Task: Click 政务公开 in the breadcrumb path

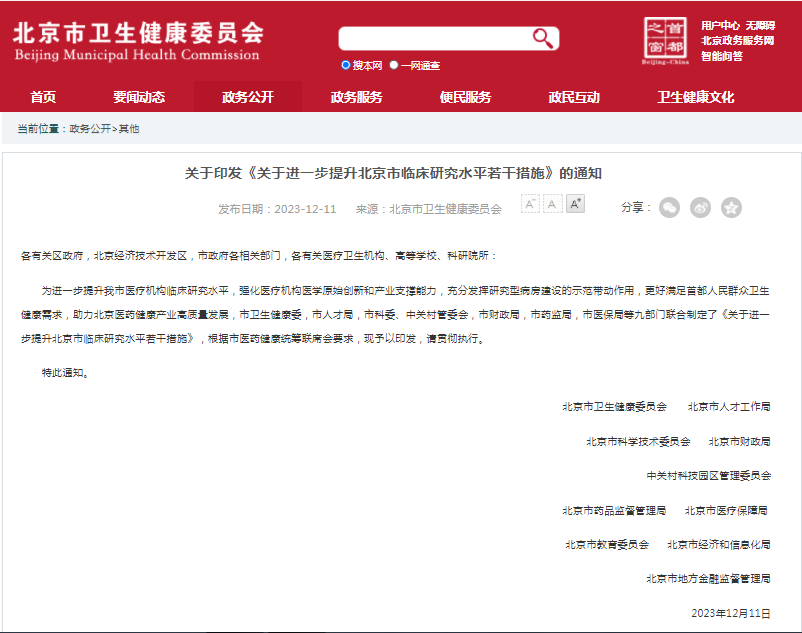Action: (x=90, y=129)
